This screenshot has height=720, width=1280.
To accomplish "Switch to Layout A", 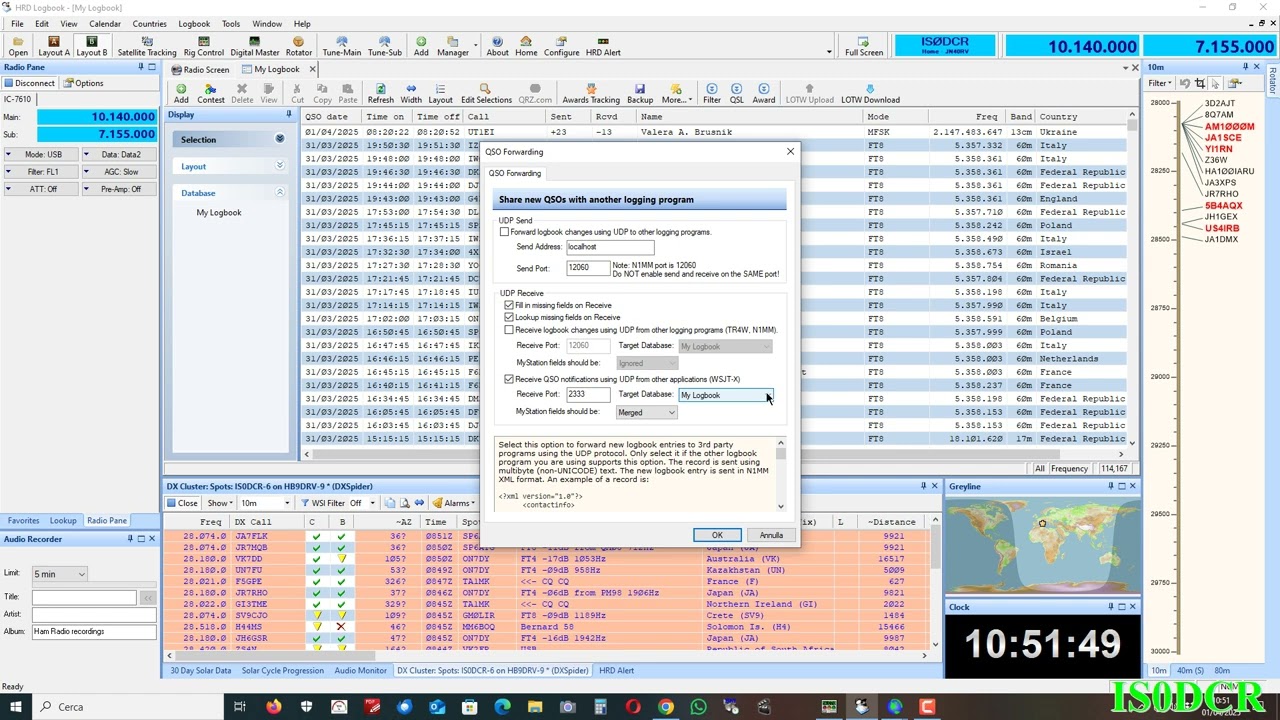I will pyautogui.click(x=54, y=46).
